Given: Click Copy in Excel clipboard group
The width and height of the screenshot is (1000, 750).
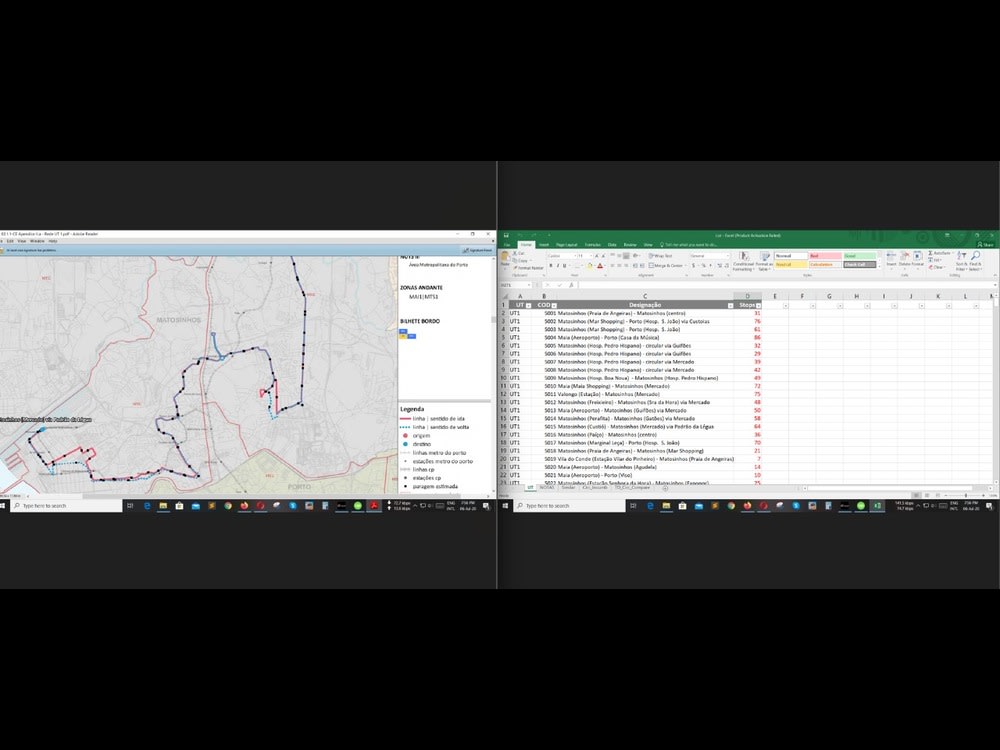Looking at the screenshot, I should pos(522,260).
